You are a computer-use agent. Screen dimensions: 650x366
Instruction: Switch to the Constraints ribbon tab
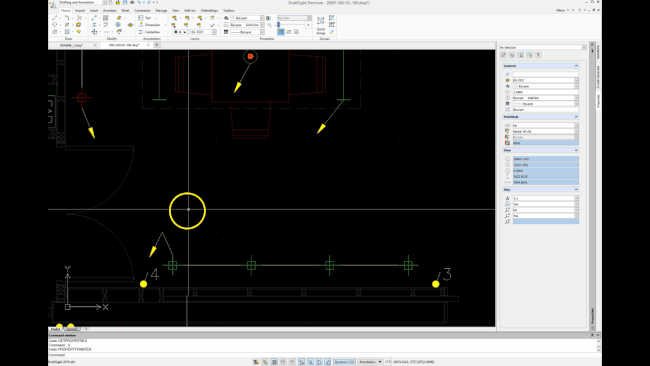click(142, 10)
